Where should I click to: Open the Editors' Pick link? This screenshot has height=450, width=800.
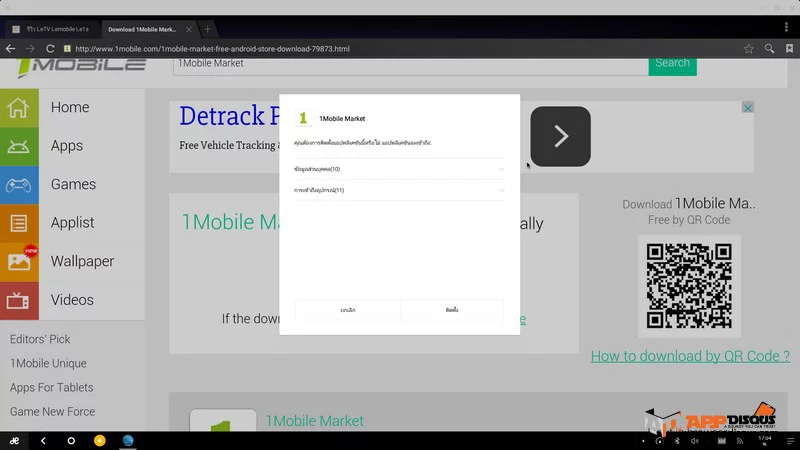(x=40, y=339)
